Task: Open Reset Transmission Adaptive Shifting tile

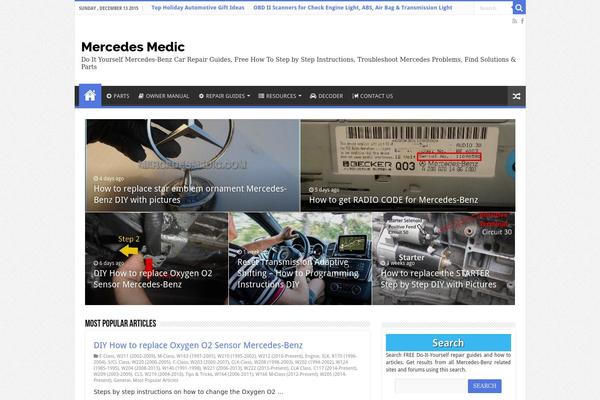Action: pos(300,259)
